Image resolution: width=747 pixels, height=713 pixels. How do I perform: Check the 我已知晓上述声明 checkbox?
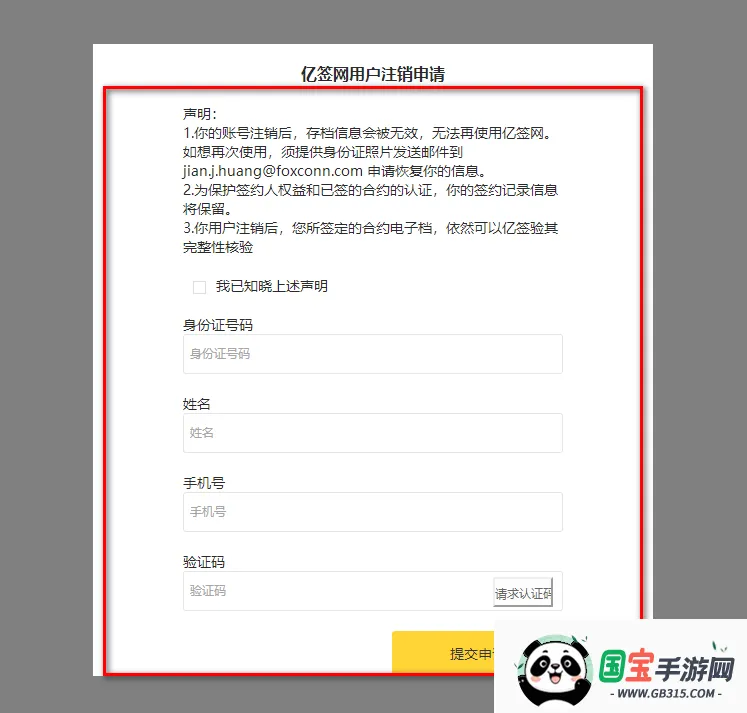[x=199, y=287]
